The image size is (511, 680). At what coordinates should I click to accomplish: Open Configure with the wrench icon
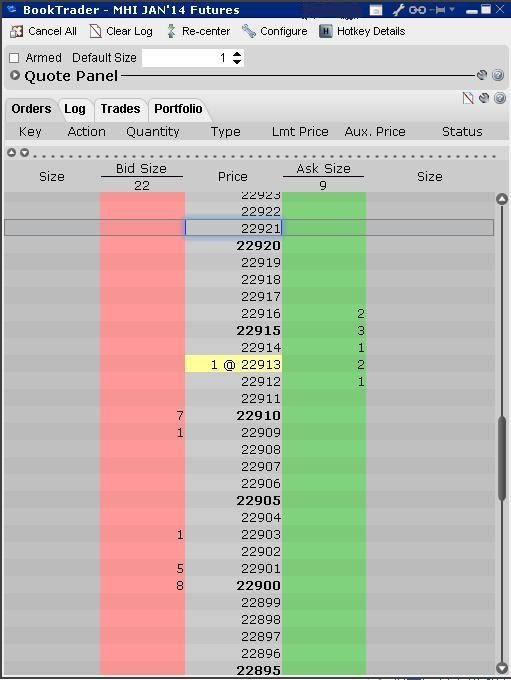(x=249, y=31)
